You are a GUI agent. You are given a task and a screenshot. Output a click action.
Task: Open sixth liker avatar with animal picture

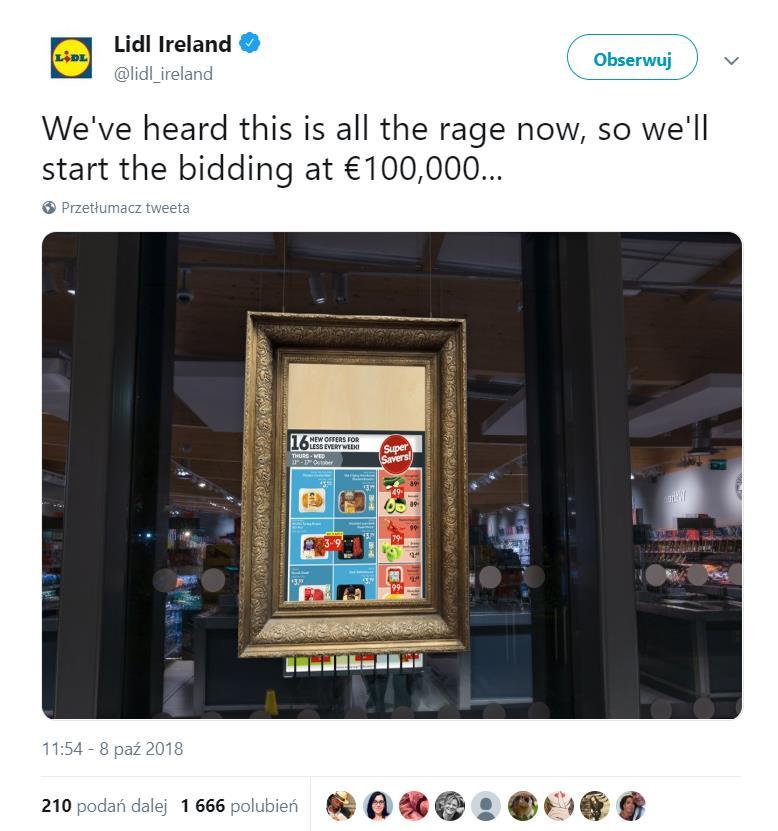coord(522,806)
